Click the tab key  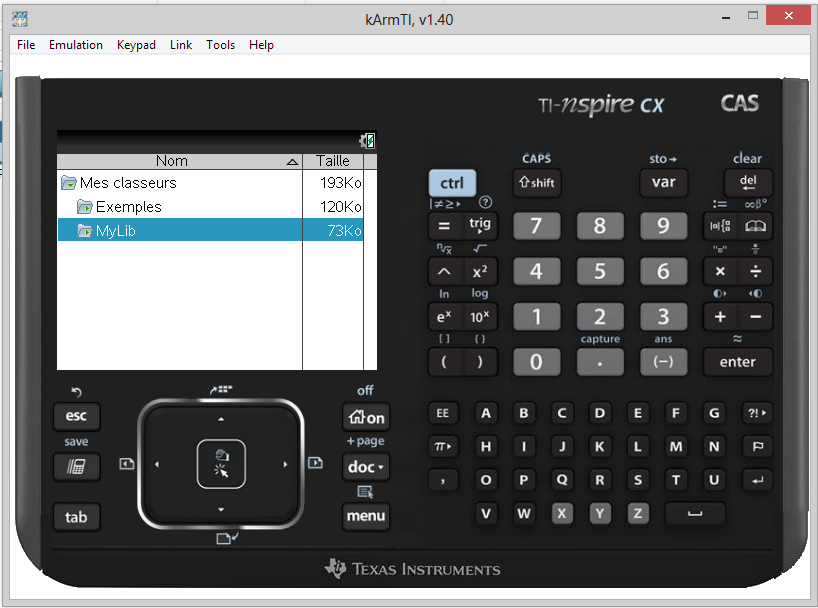click(x=76, y=517)
